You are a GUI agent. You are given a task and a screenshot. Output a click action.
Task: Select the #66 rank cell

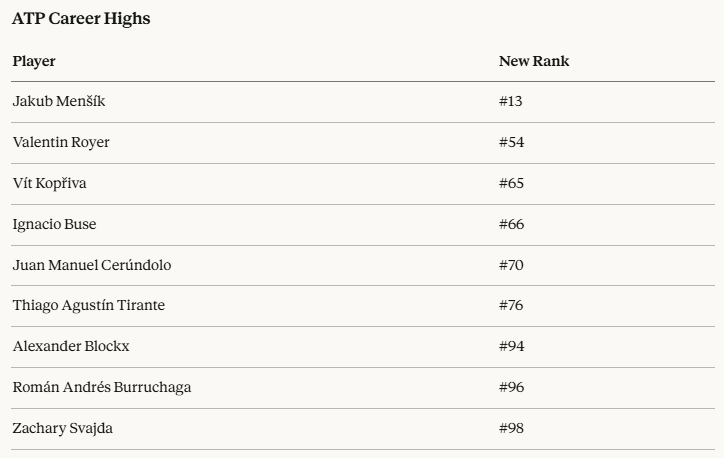512,224
